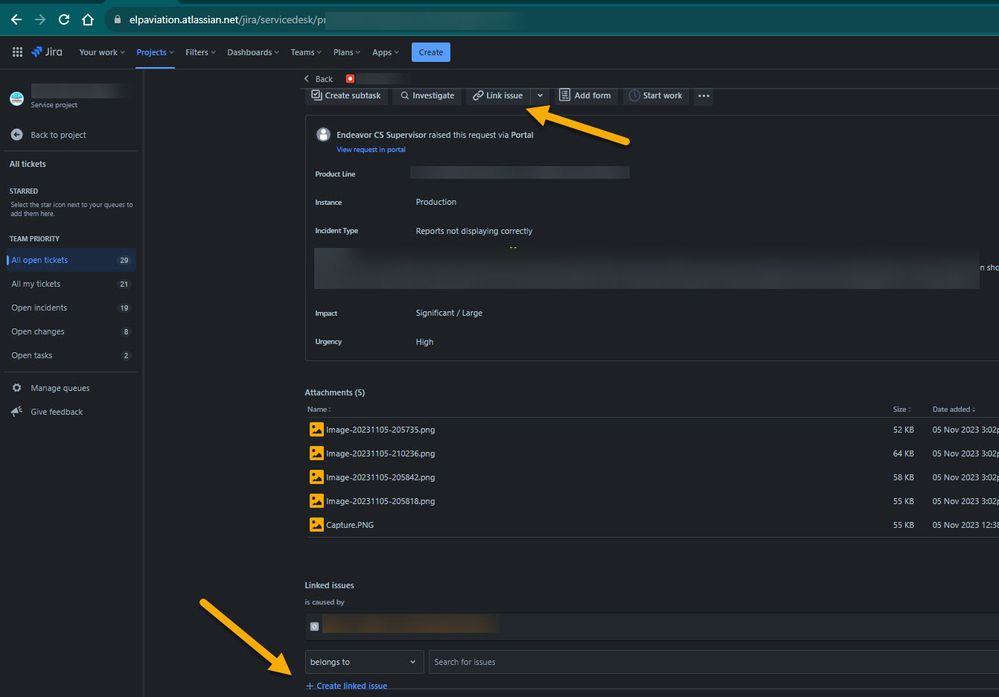Click image icon of image-20231105-205818.png

click(317, 501)
